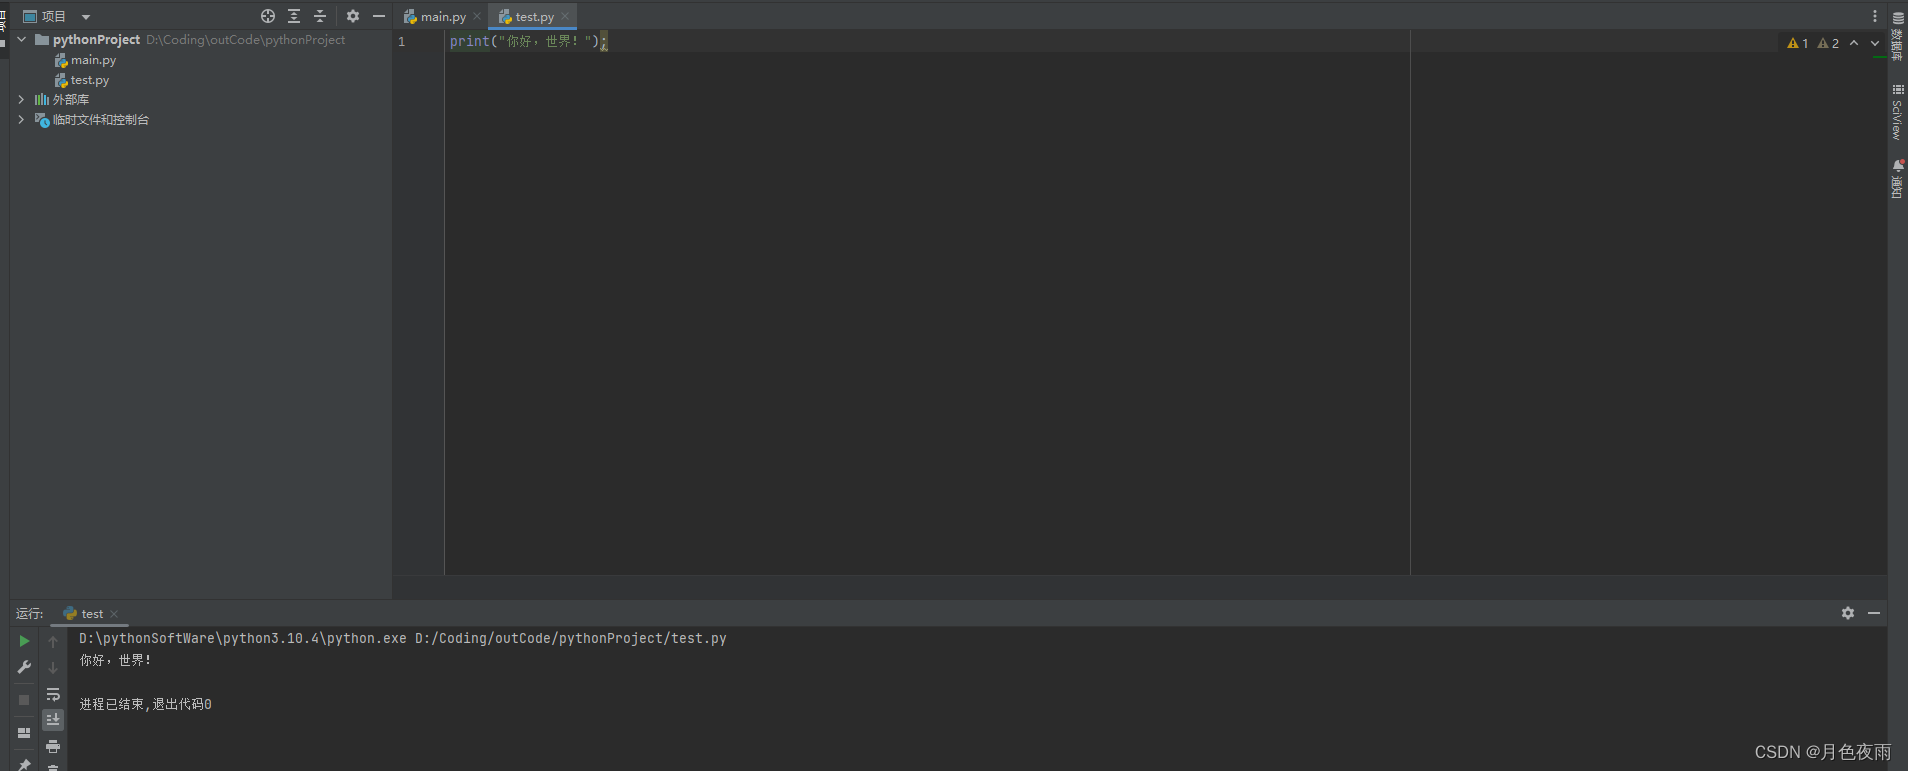This screenshot has height=771, width=1908.
Task: Collapse all items in project tree
Action: coord(320,16)
